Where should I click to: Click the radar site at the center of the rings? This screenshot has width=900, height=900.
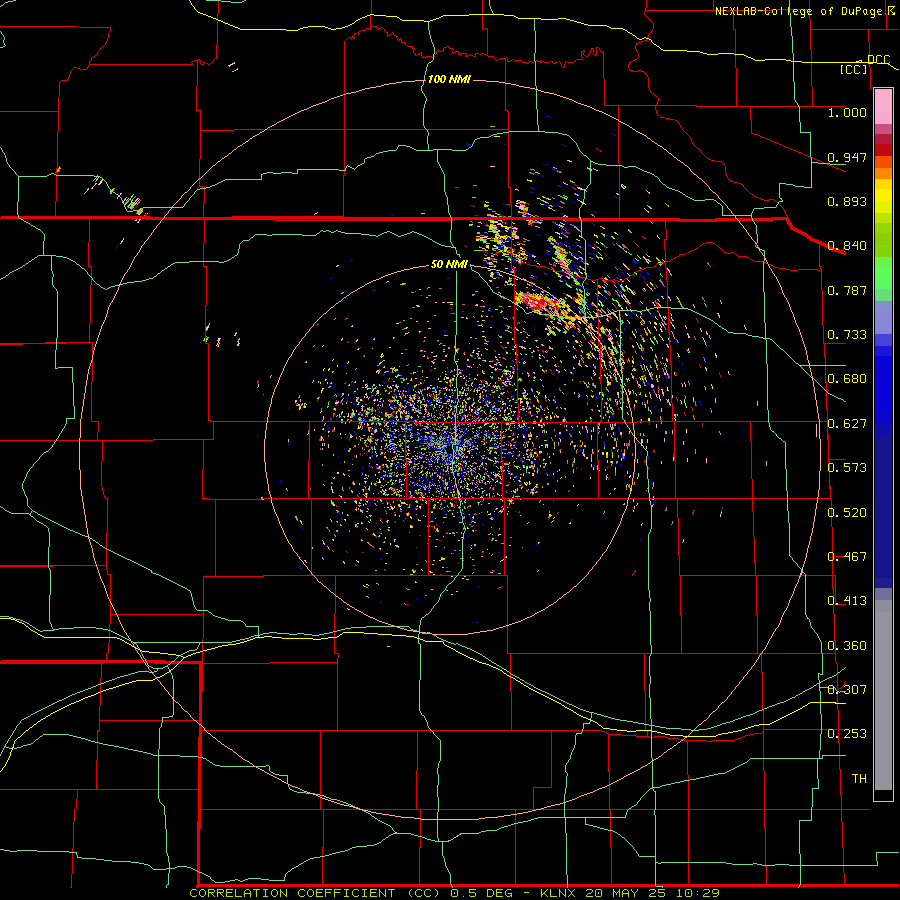(451, 449)
